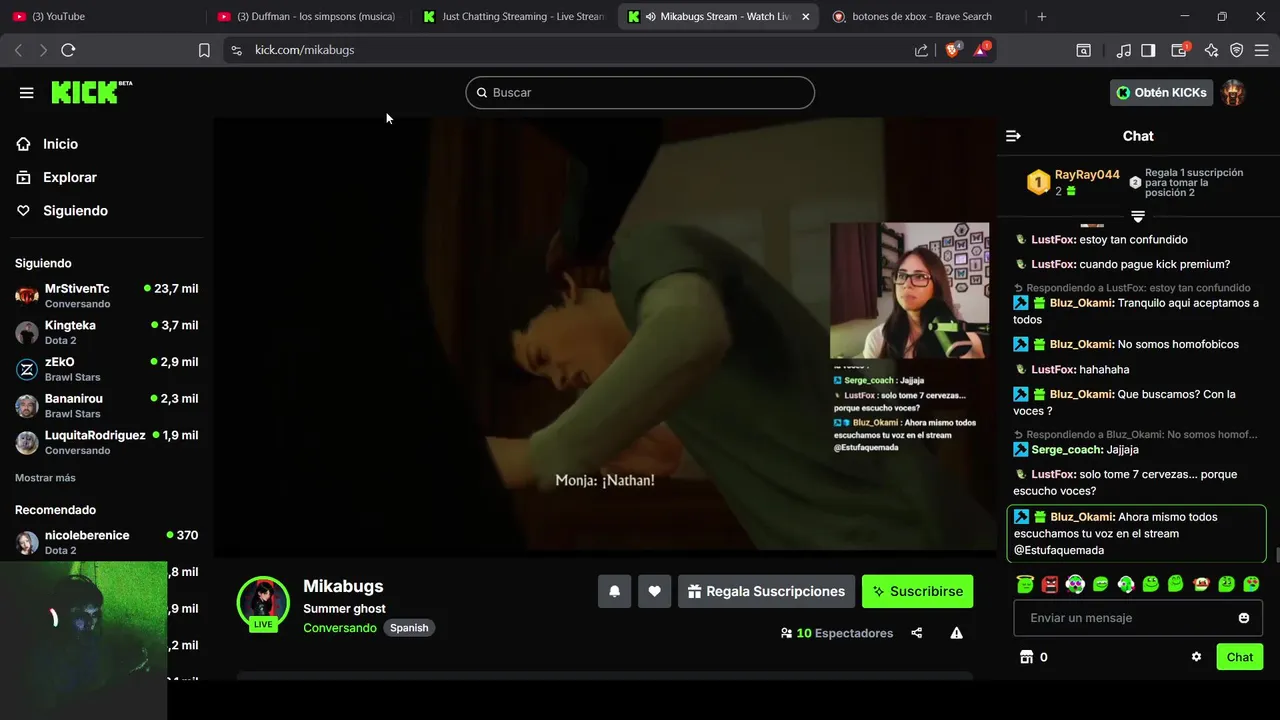Open Bananirou channel in sidebar
The image size is (1280, 720).
(x=107, y=405)
